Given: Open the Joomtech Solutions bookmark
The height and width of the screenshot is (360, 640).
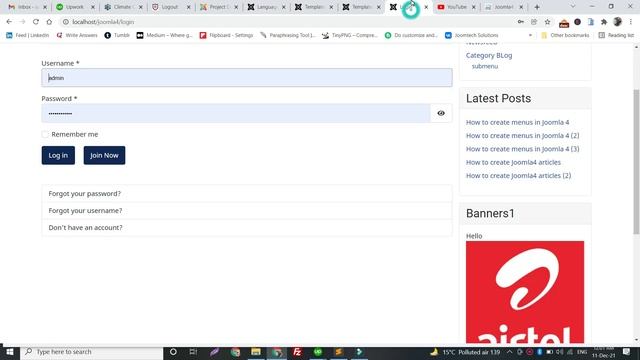Looking at the screenshot, I should 471,35.
